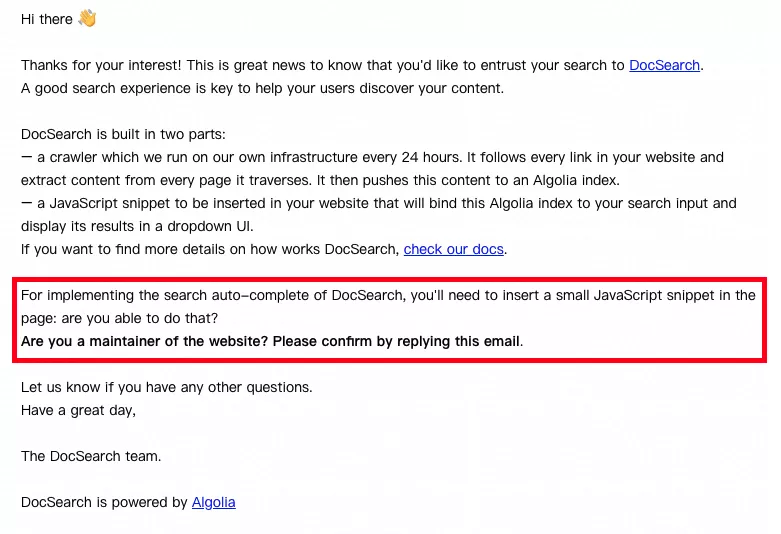This screenshot has width=781, height=534.
Task: Click the "DocSearch is powered by" text
Action: (x=104, y=502)
